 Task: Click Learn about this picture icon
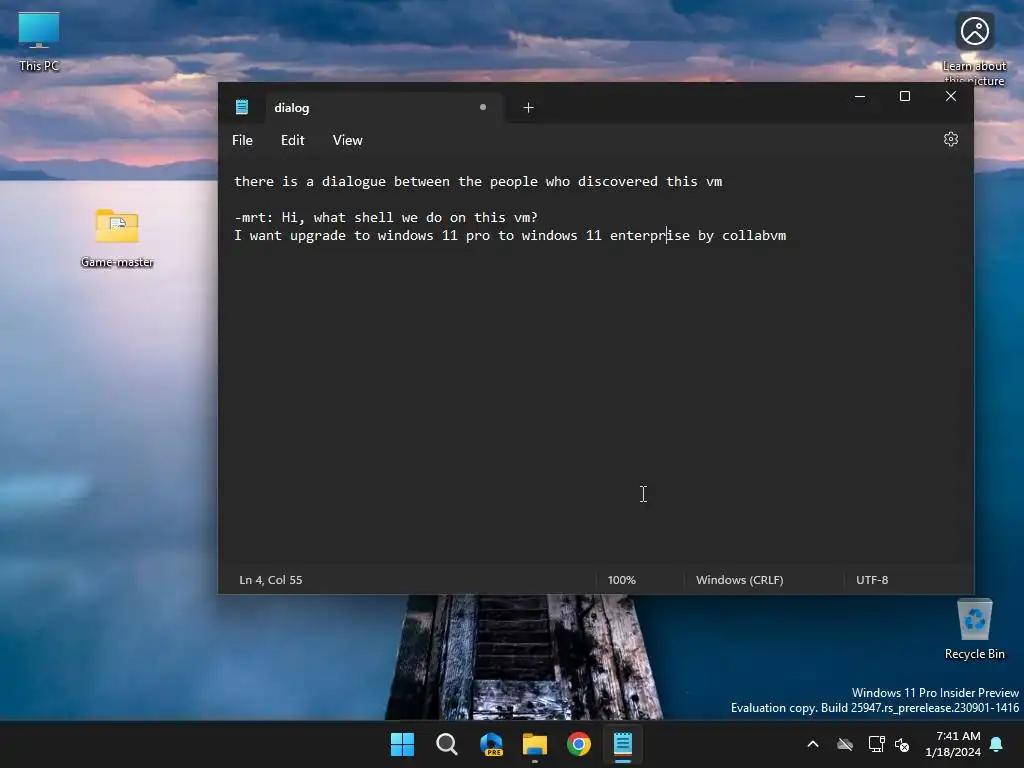pyautogui.click(x=974, y=48)
